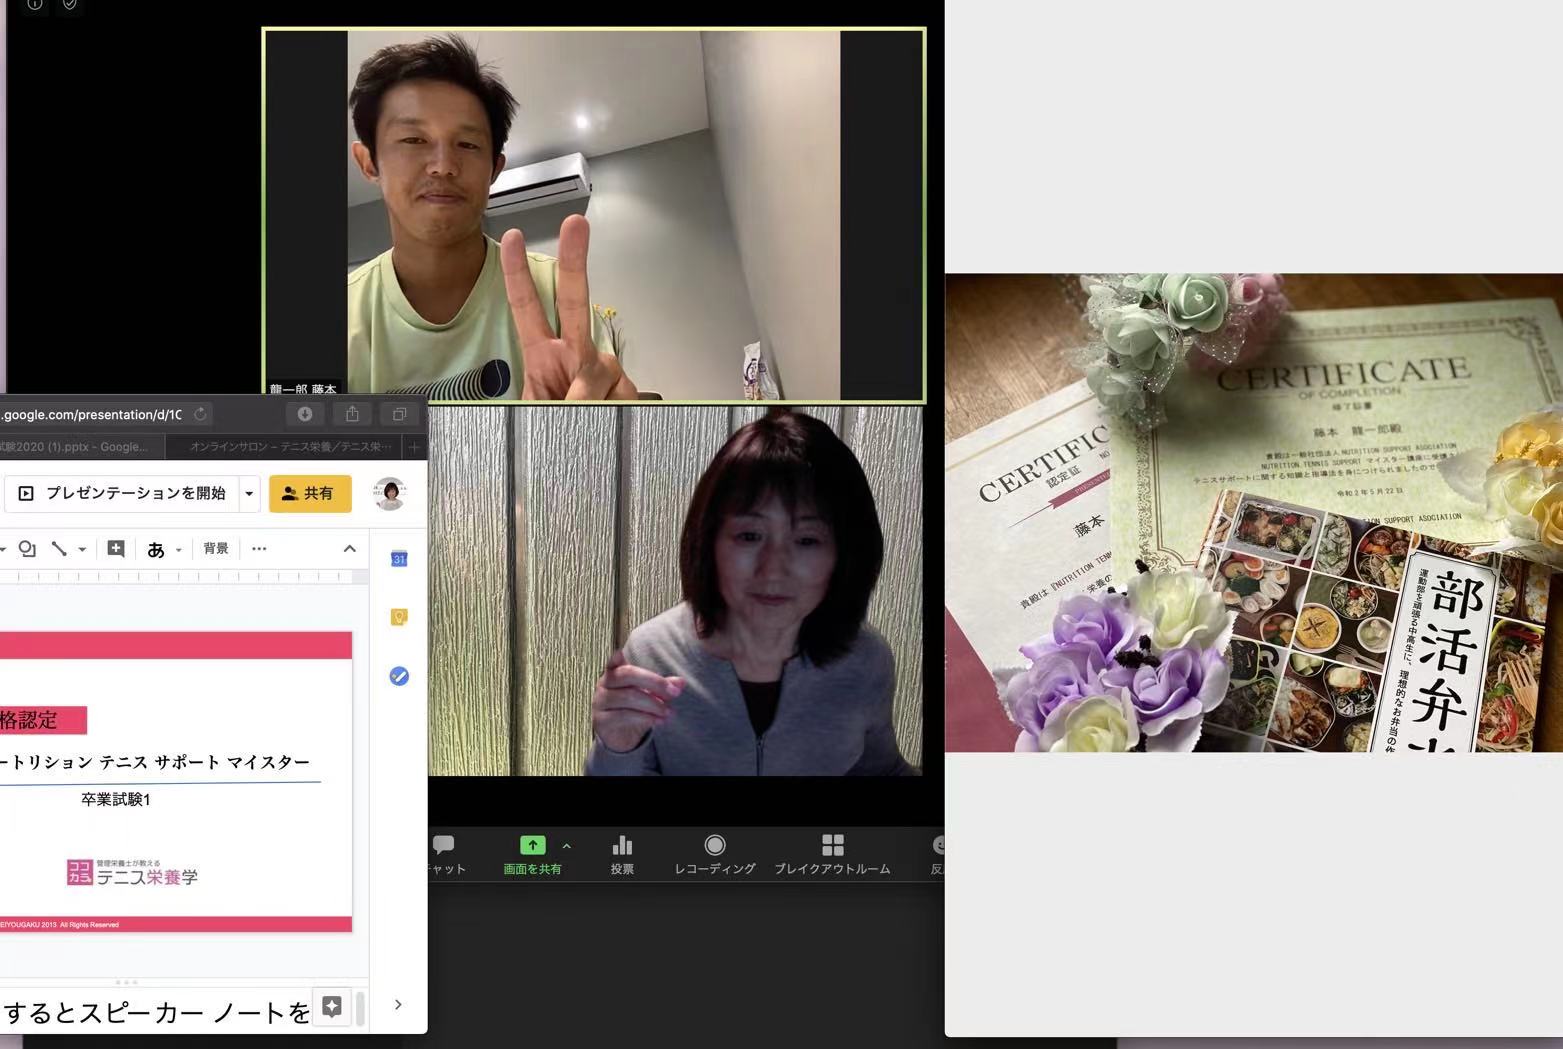Image resolution: width=1563 pixels, height=1049 pixels.
Task: Open line tool type dropdown
Action: 82,549
